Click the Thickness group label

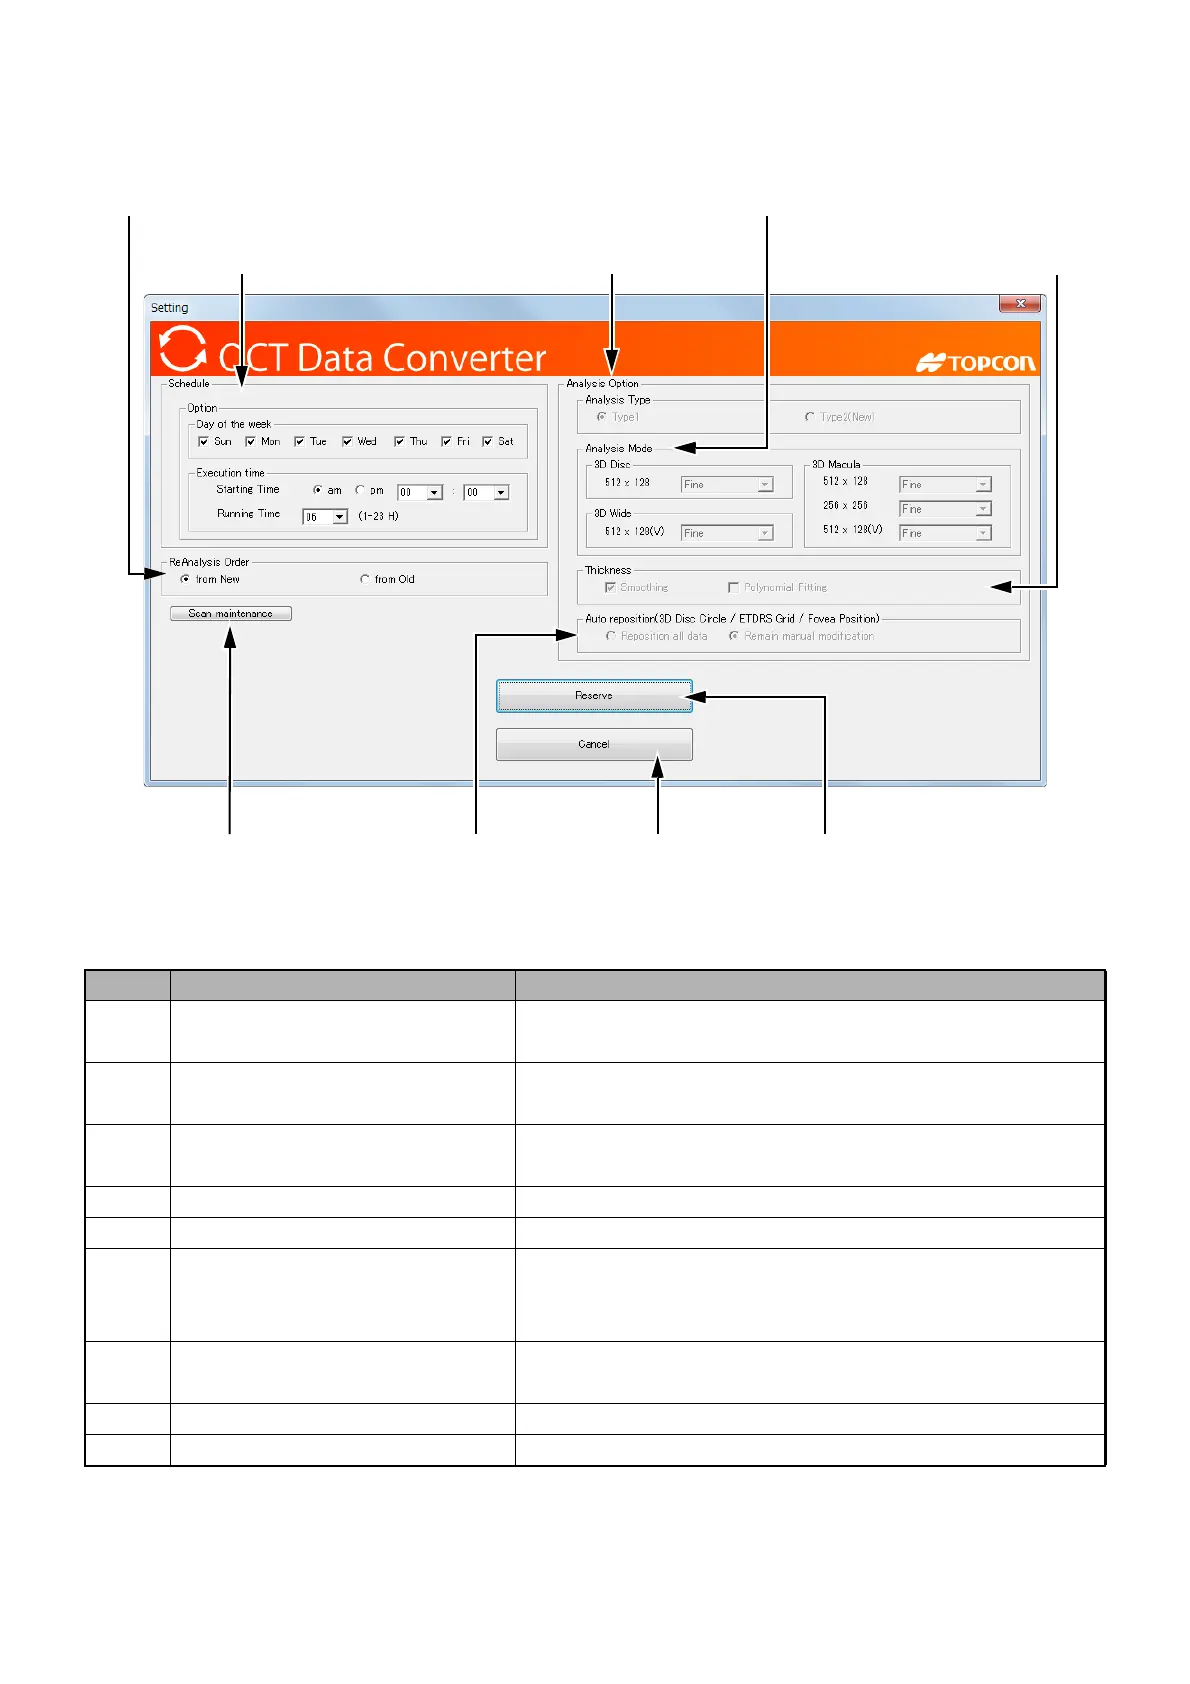(608, 570)
